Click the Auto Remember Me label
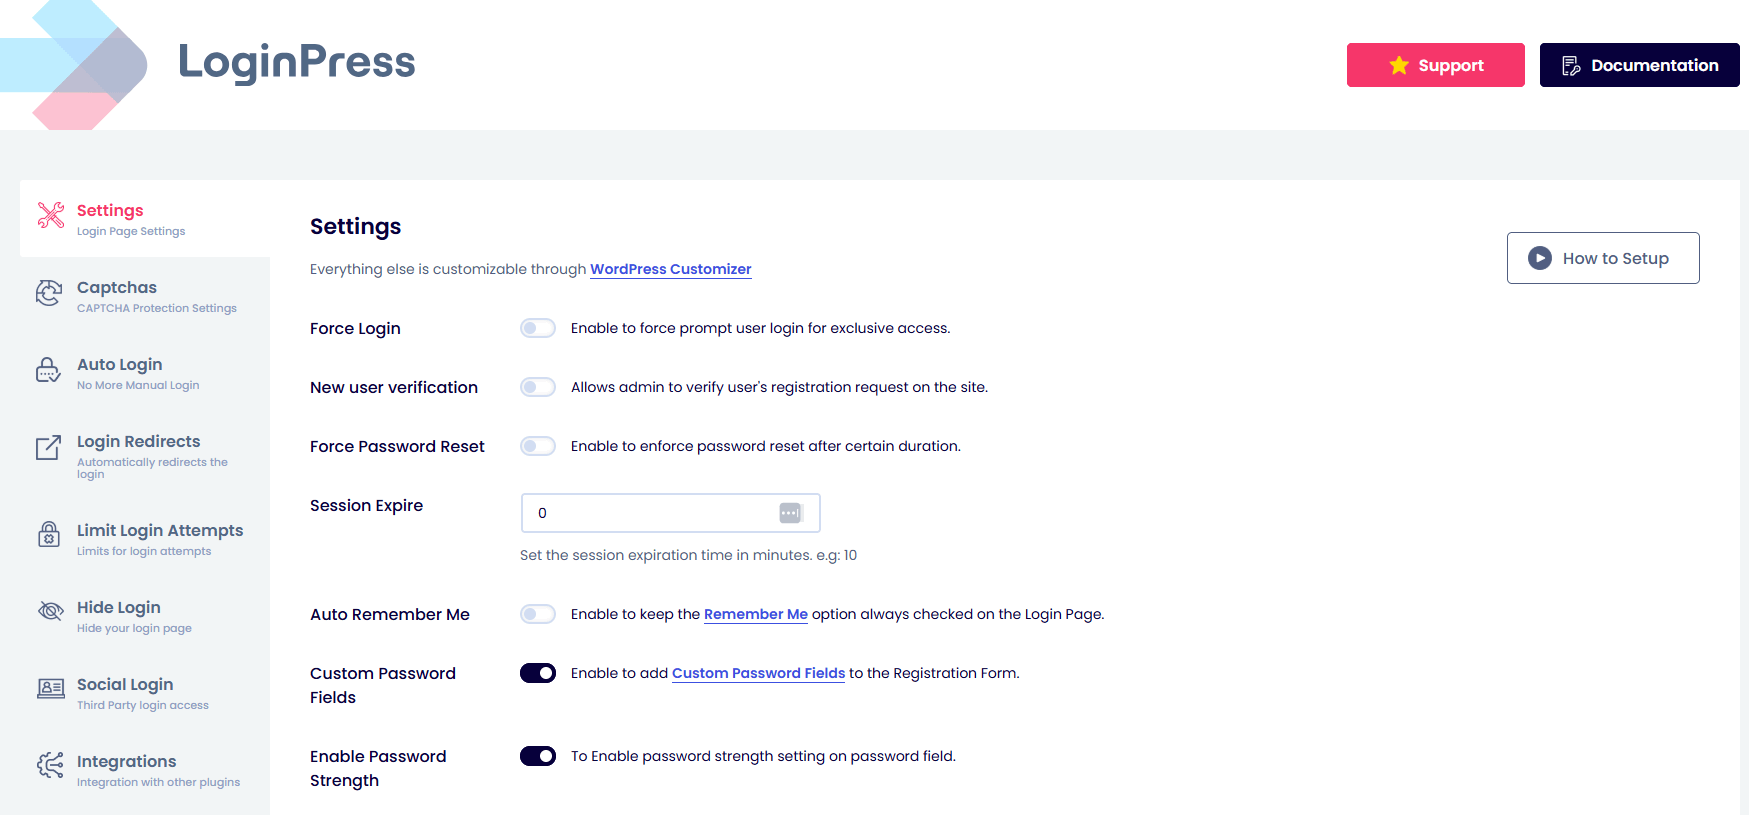Viewport: 1749px width, 815px height. (390, 614)
